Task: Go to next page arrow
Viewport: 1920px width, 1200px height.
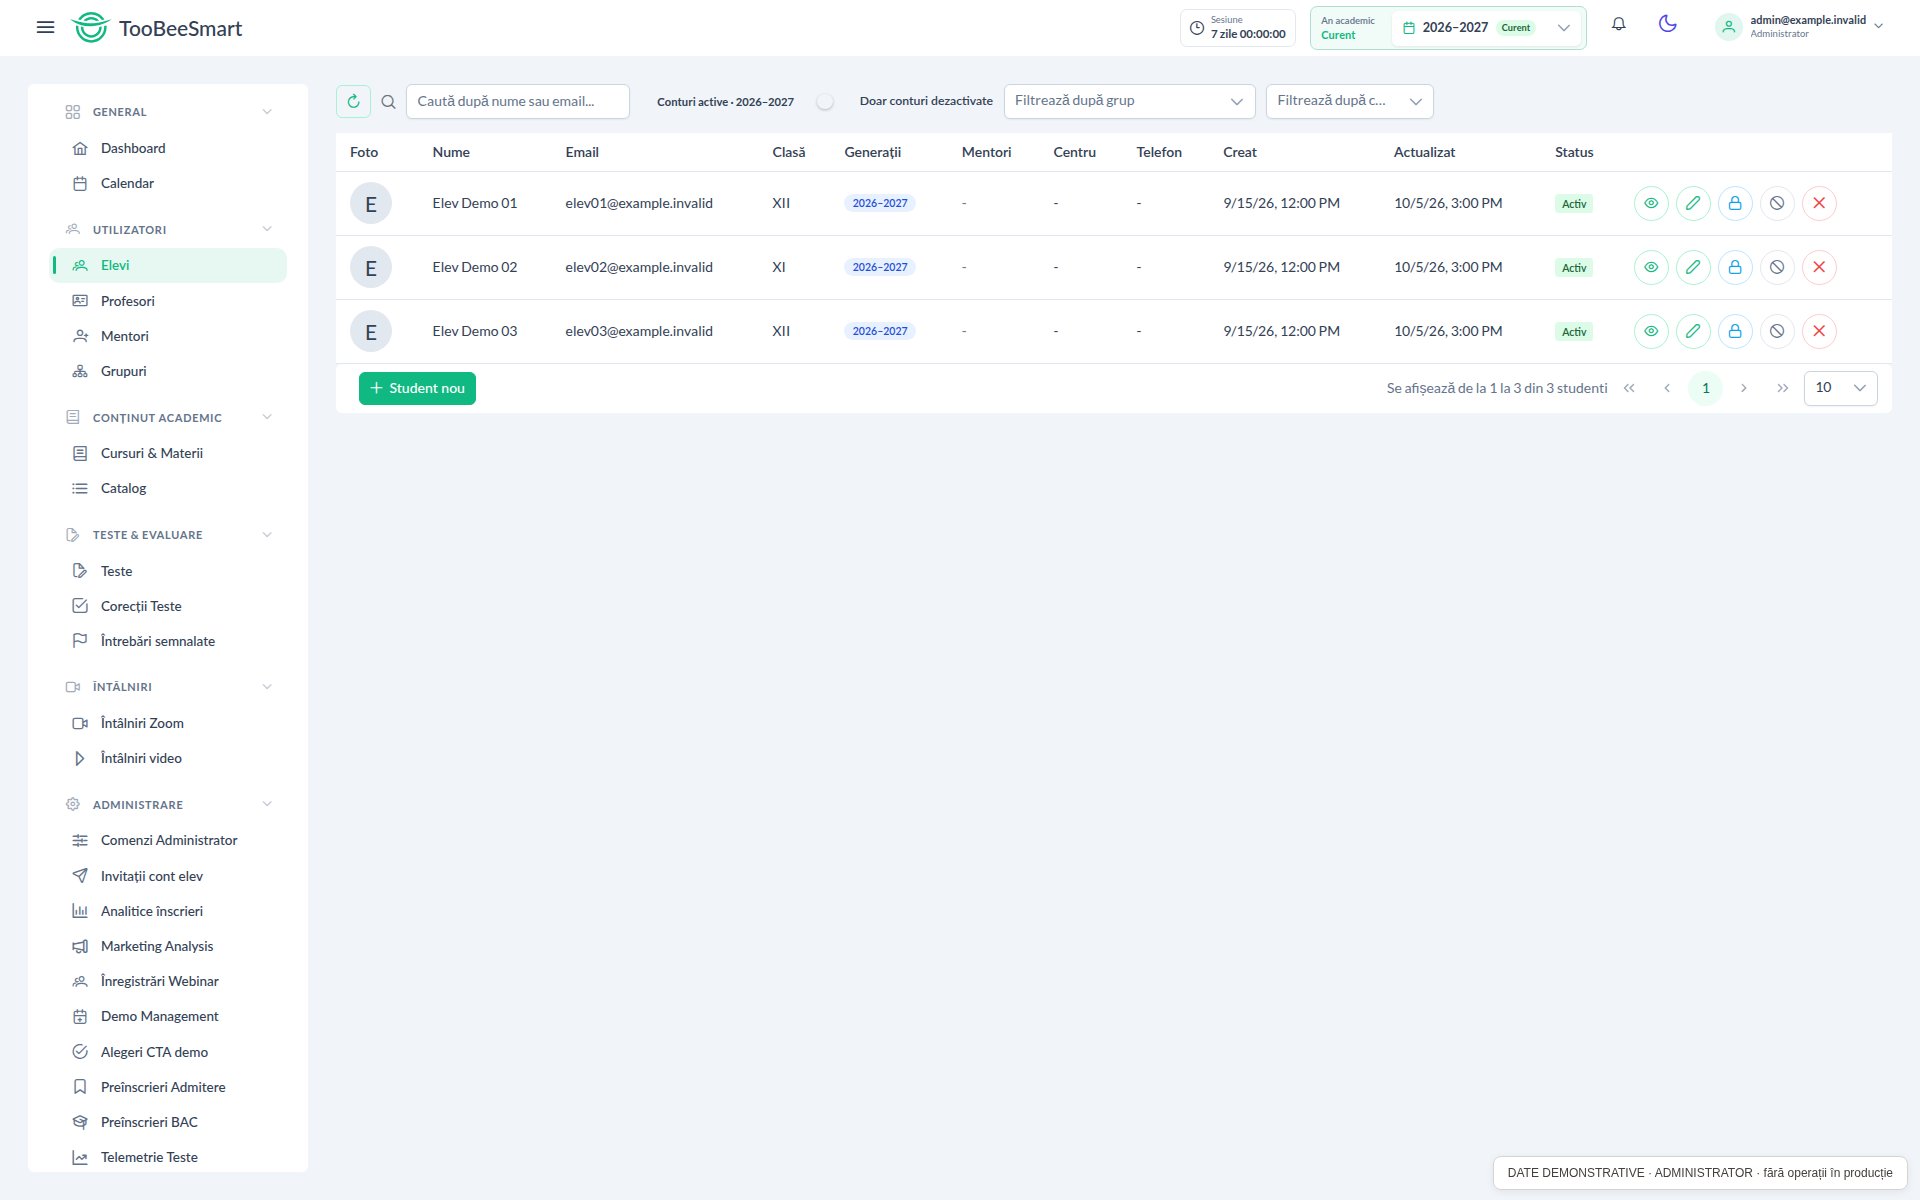Action: point(1743,388)
